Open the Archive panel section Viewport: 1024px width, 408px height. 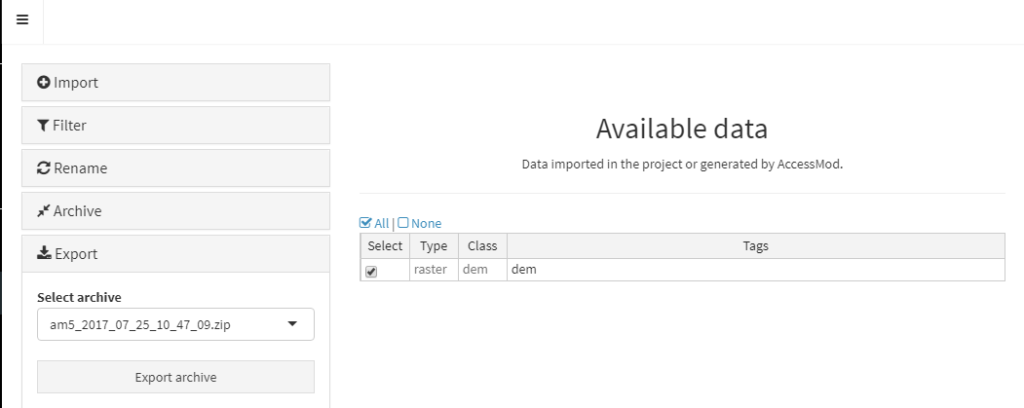pyautogui.click(x=176, y=211)
